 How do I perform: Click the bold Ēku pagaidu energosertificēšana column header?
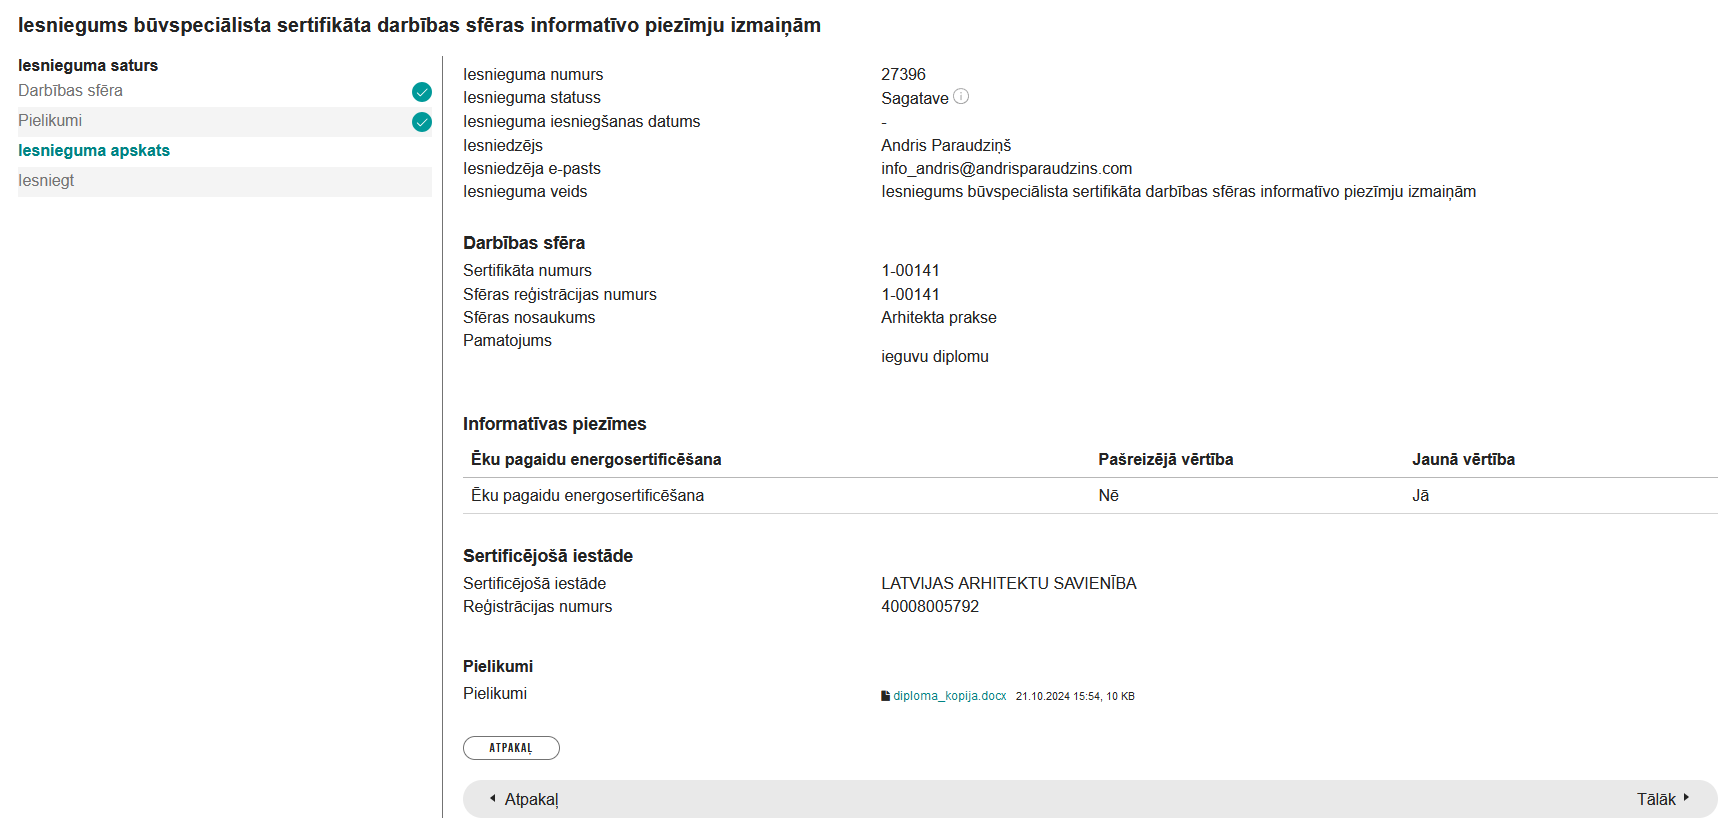tap(596, 460)
